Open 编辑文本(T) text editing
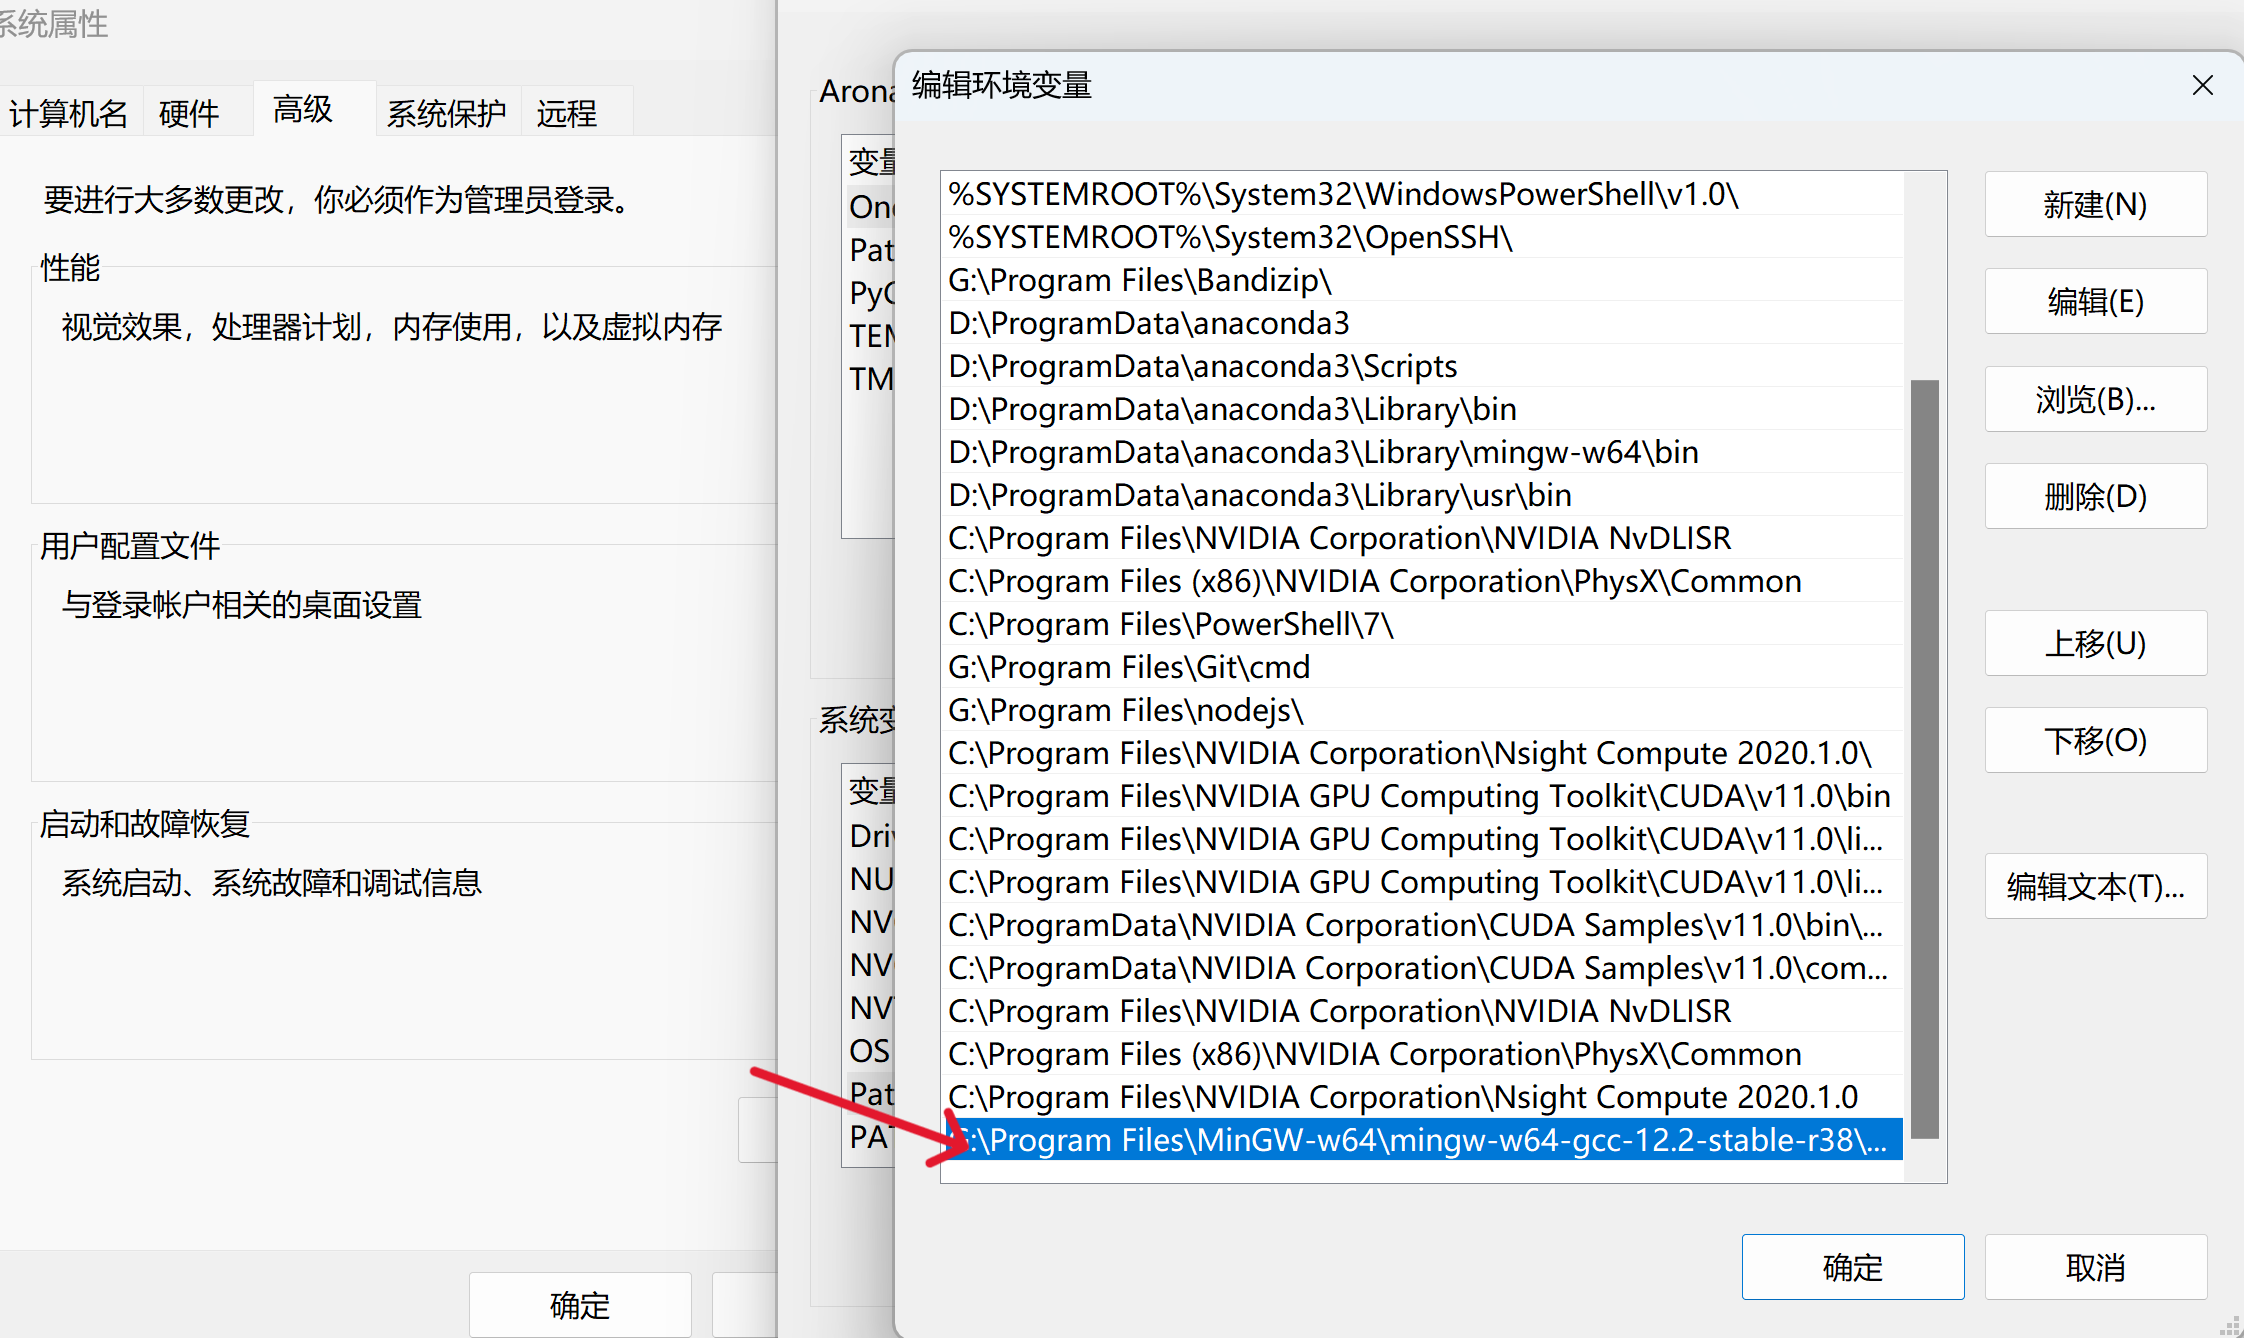This screenshot has width=2244, height=1338. pyautogui.click(x=2095, y=886)
